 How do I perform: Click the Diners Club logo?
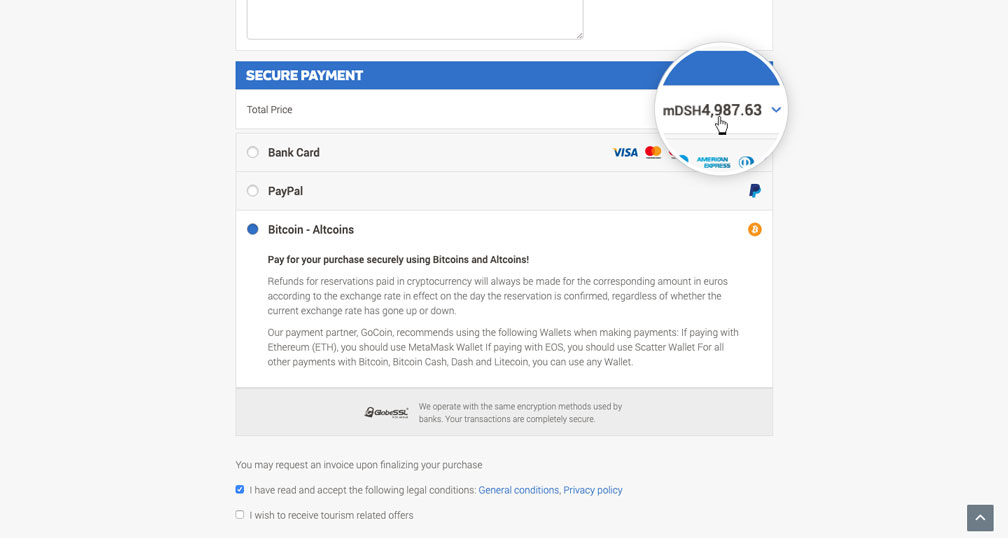[x=746, y=162]
